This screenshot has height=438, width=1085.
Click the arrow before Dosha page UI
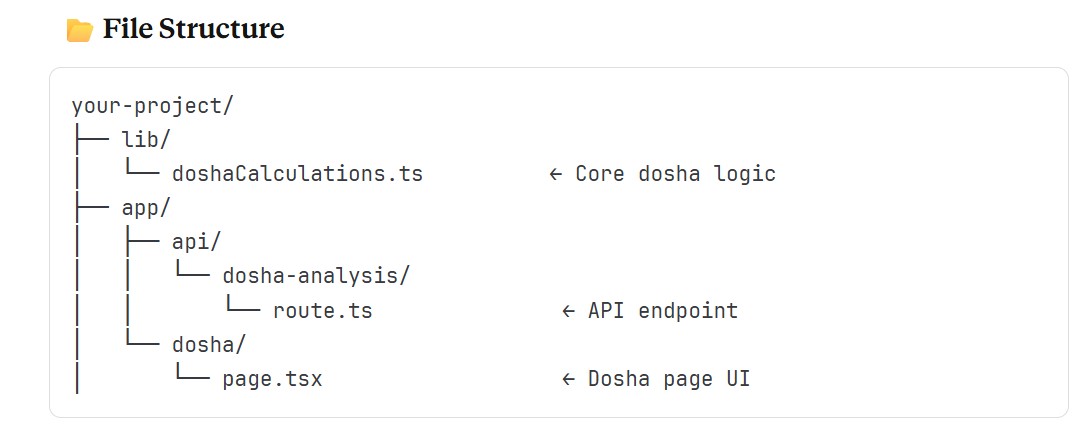pyautogui.click(x=569, y=379)
